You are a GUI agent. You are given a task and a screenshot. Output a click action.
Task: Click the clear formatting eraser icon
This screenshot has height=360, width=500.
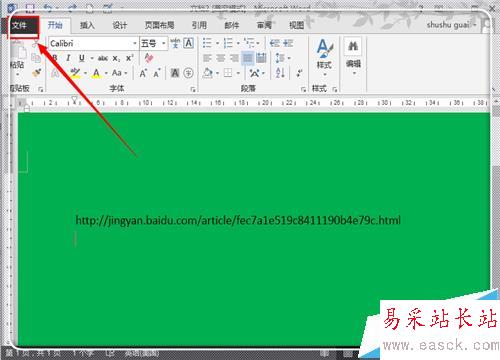coord(148,58)
